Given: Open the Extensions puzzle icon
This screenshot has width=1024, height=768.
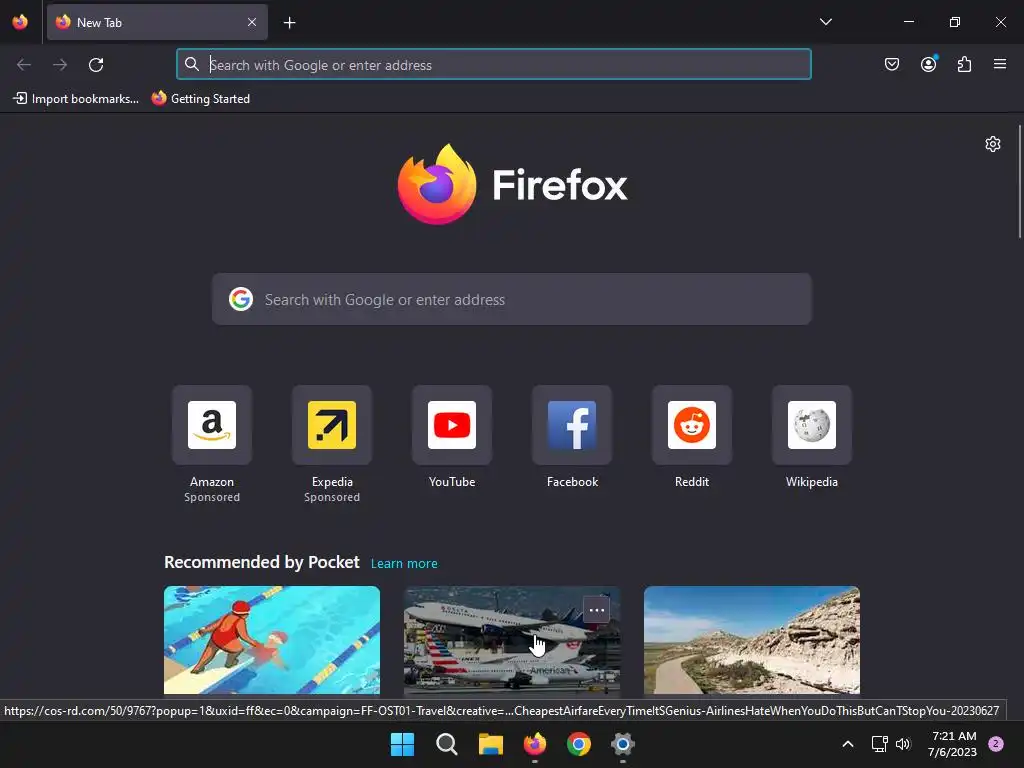Looking at the screenshot, I should 964,64.
